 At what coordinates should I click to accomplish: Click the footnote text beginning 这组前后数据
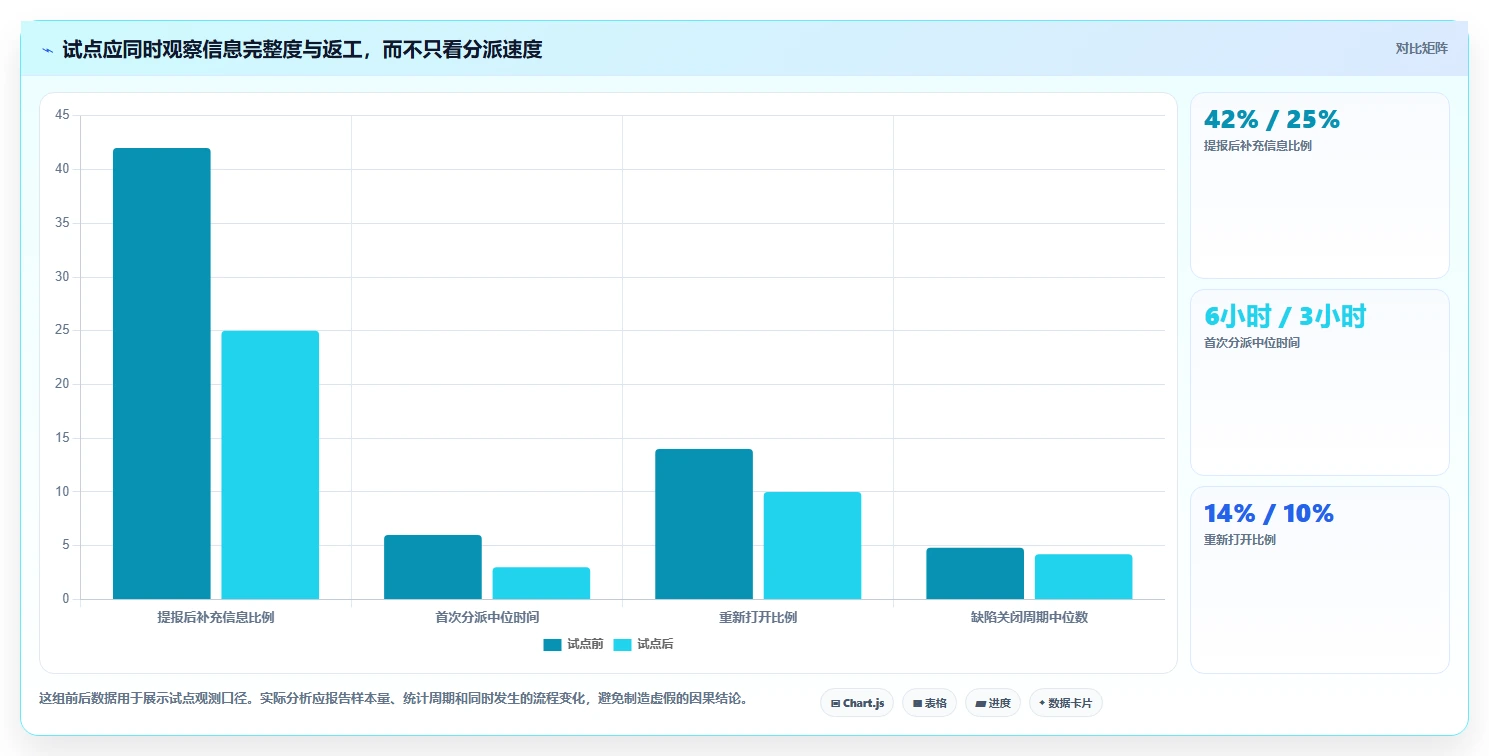coord(393,698)
